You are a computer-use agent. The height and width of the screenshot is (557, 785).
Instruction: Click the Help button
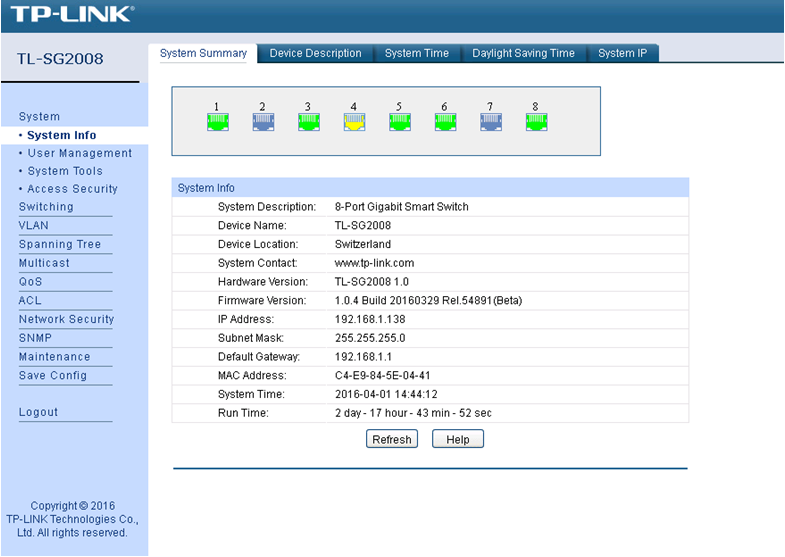(x=458, y=439)
